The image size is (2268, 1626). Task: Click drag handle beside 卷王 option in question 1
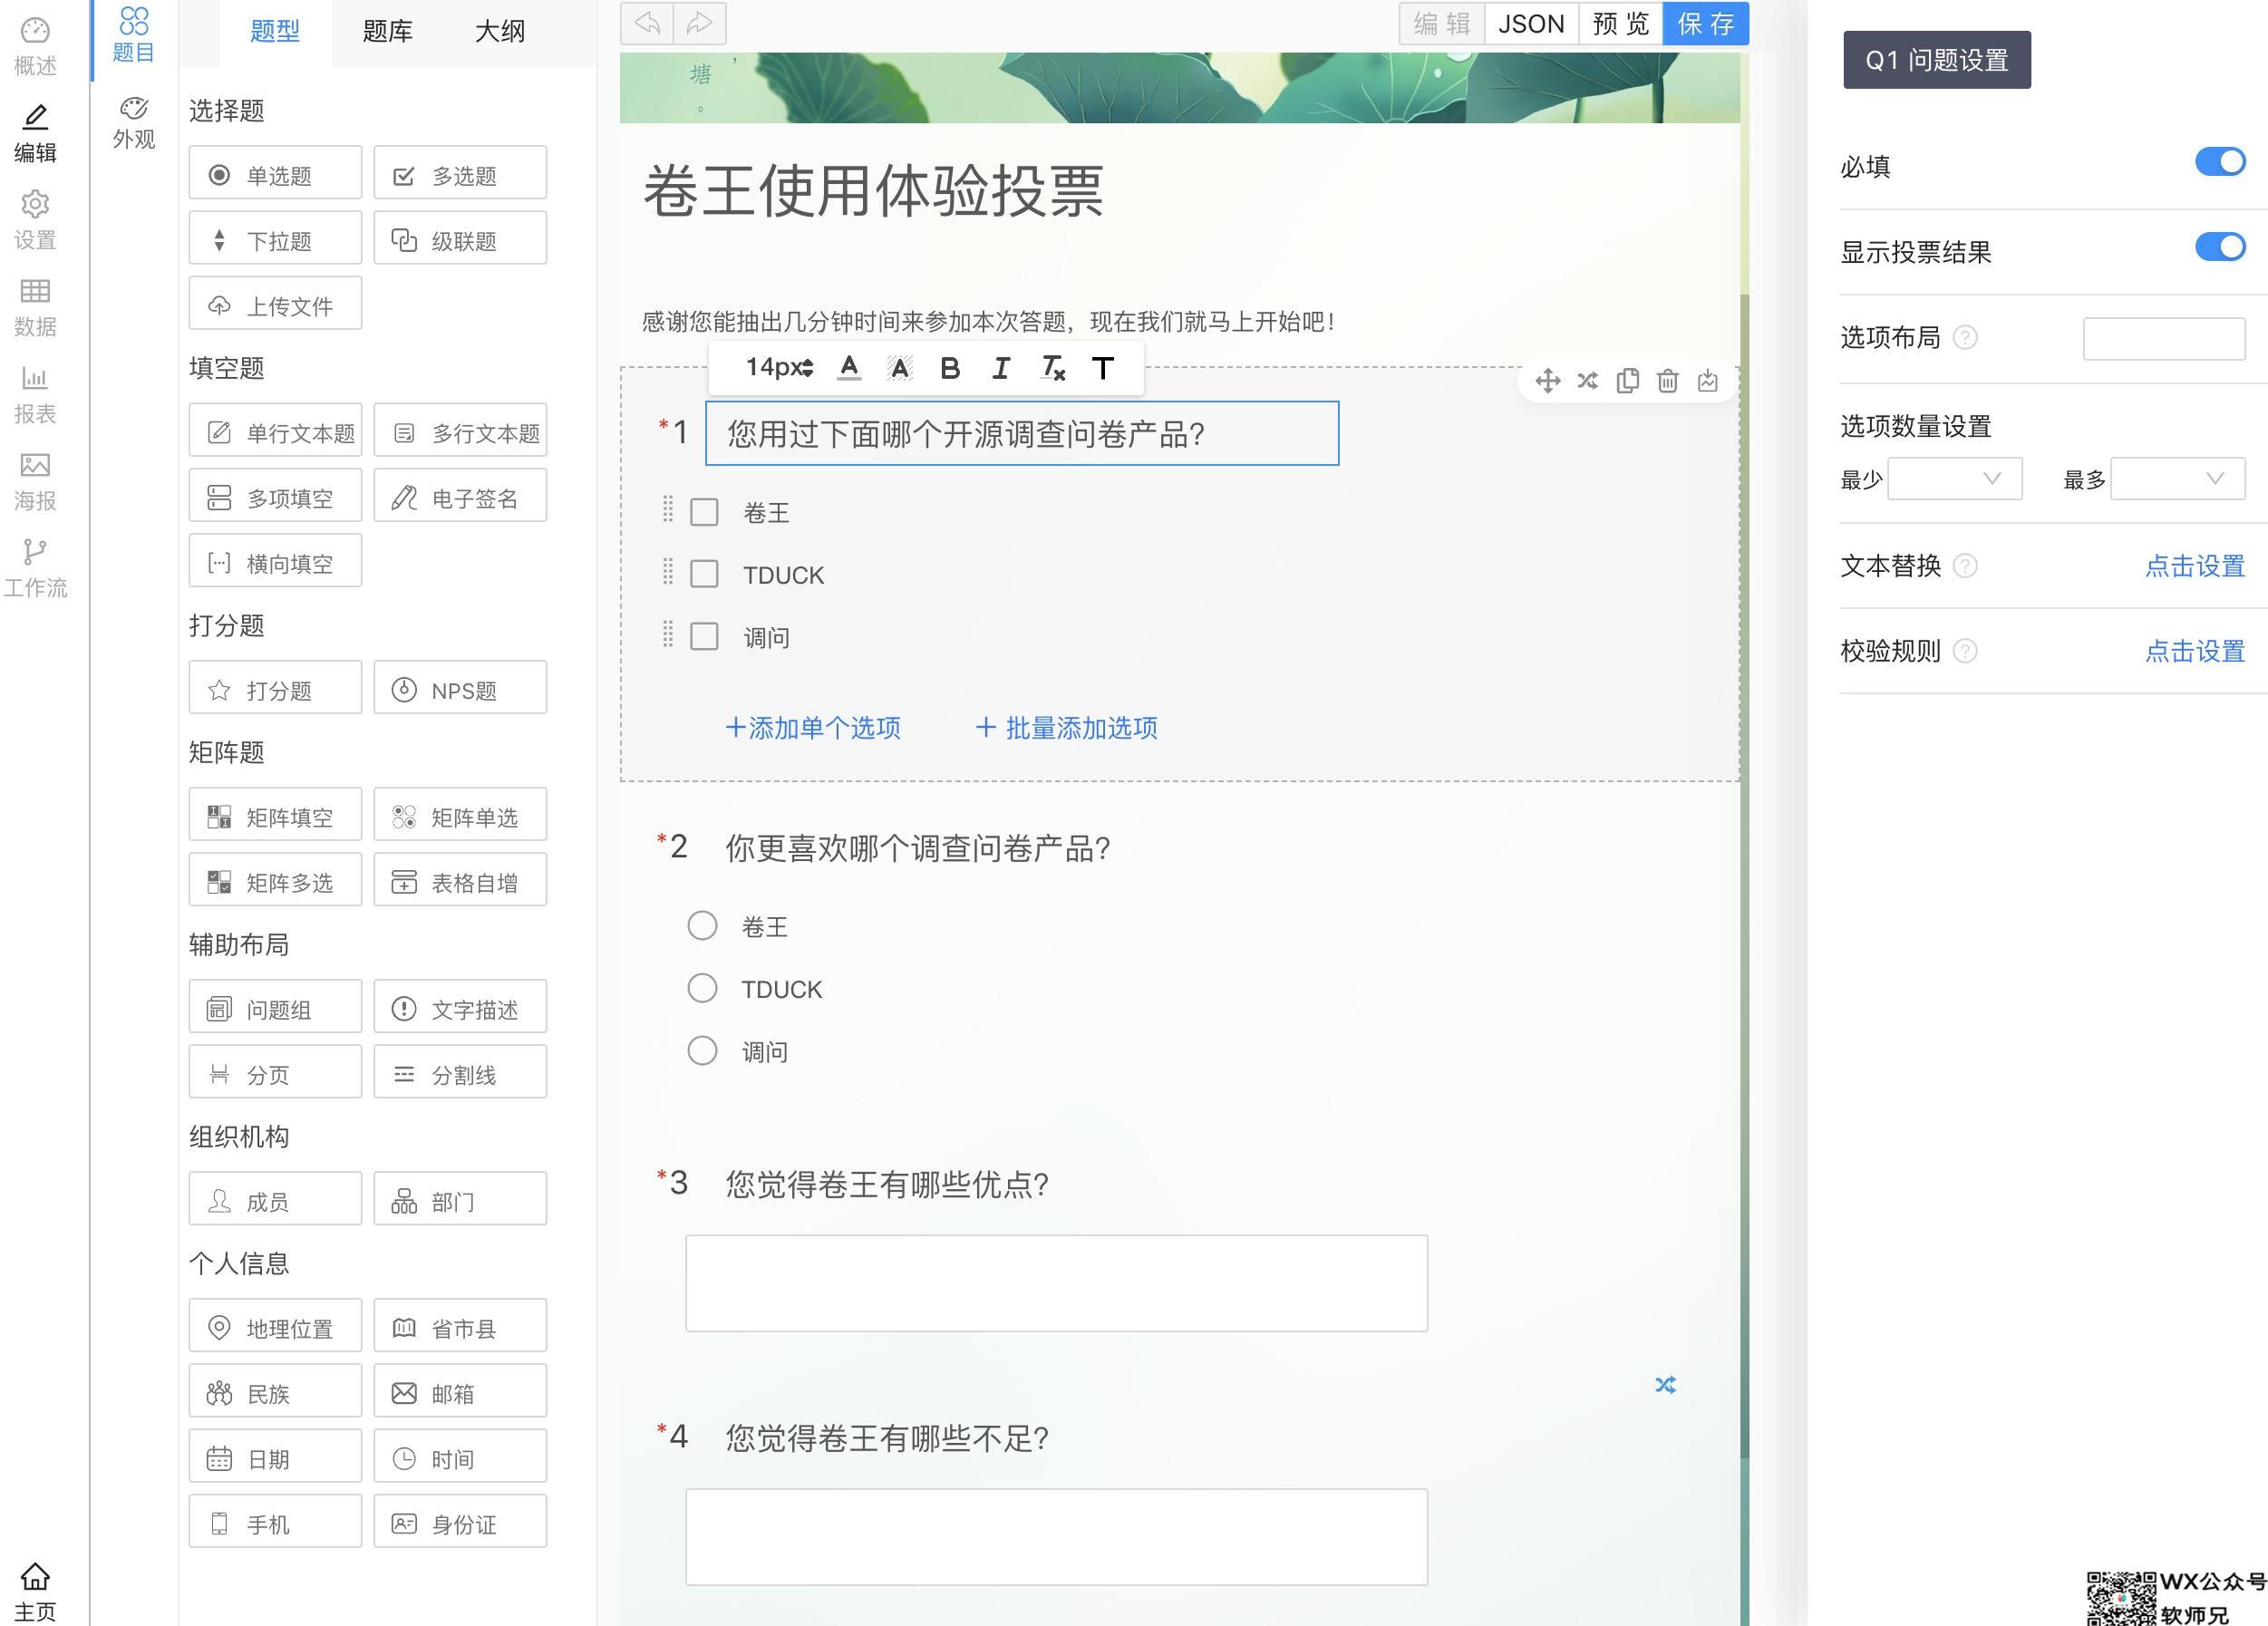coord(668,509)
